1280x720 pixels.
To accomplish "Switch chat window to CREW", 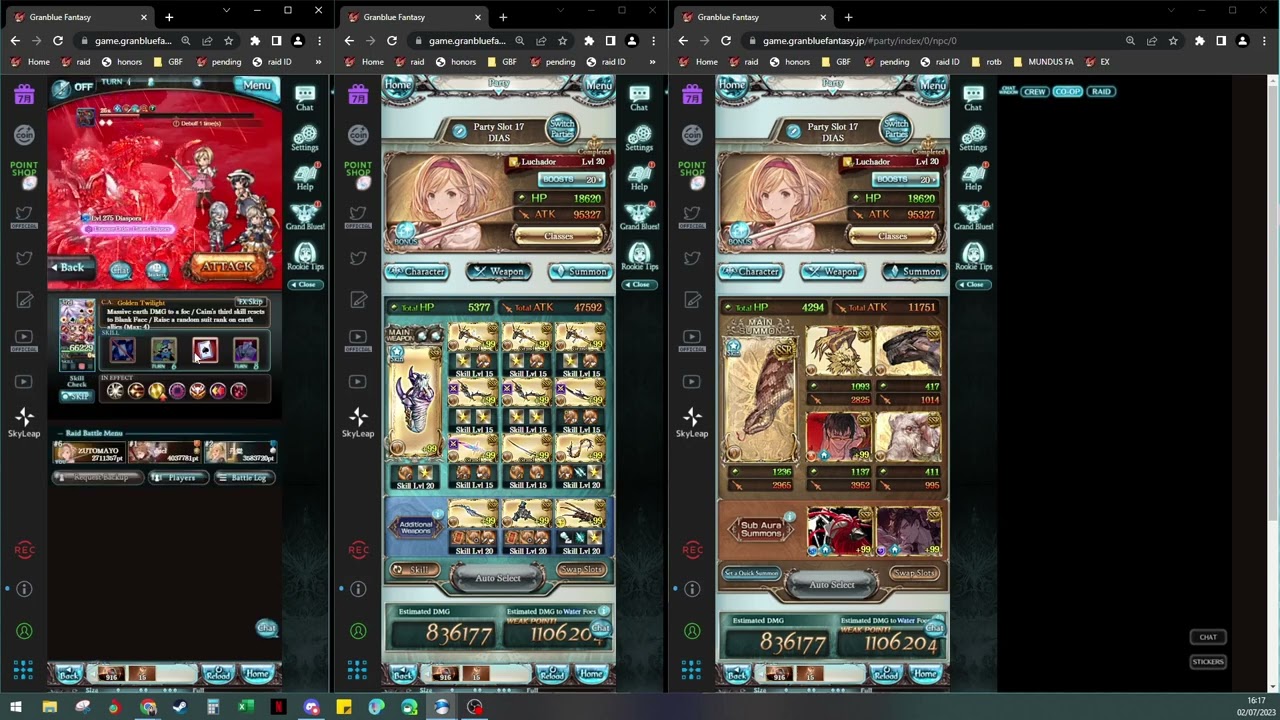I will point(1035,91).
